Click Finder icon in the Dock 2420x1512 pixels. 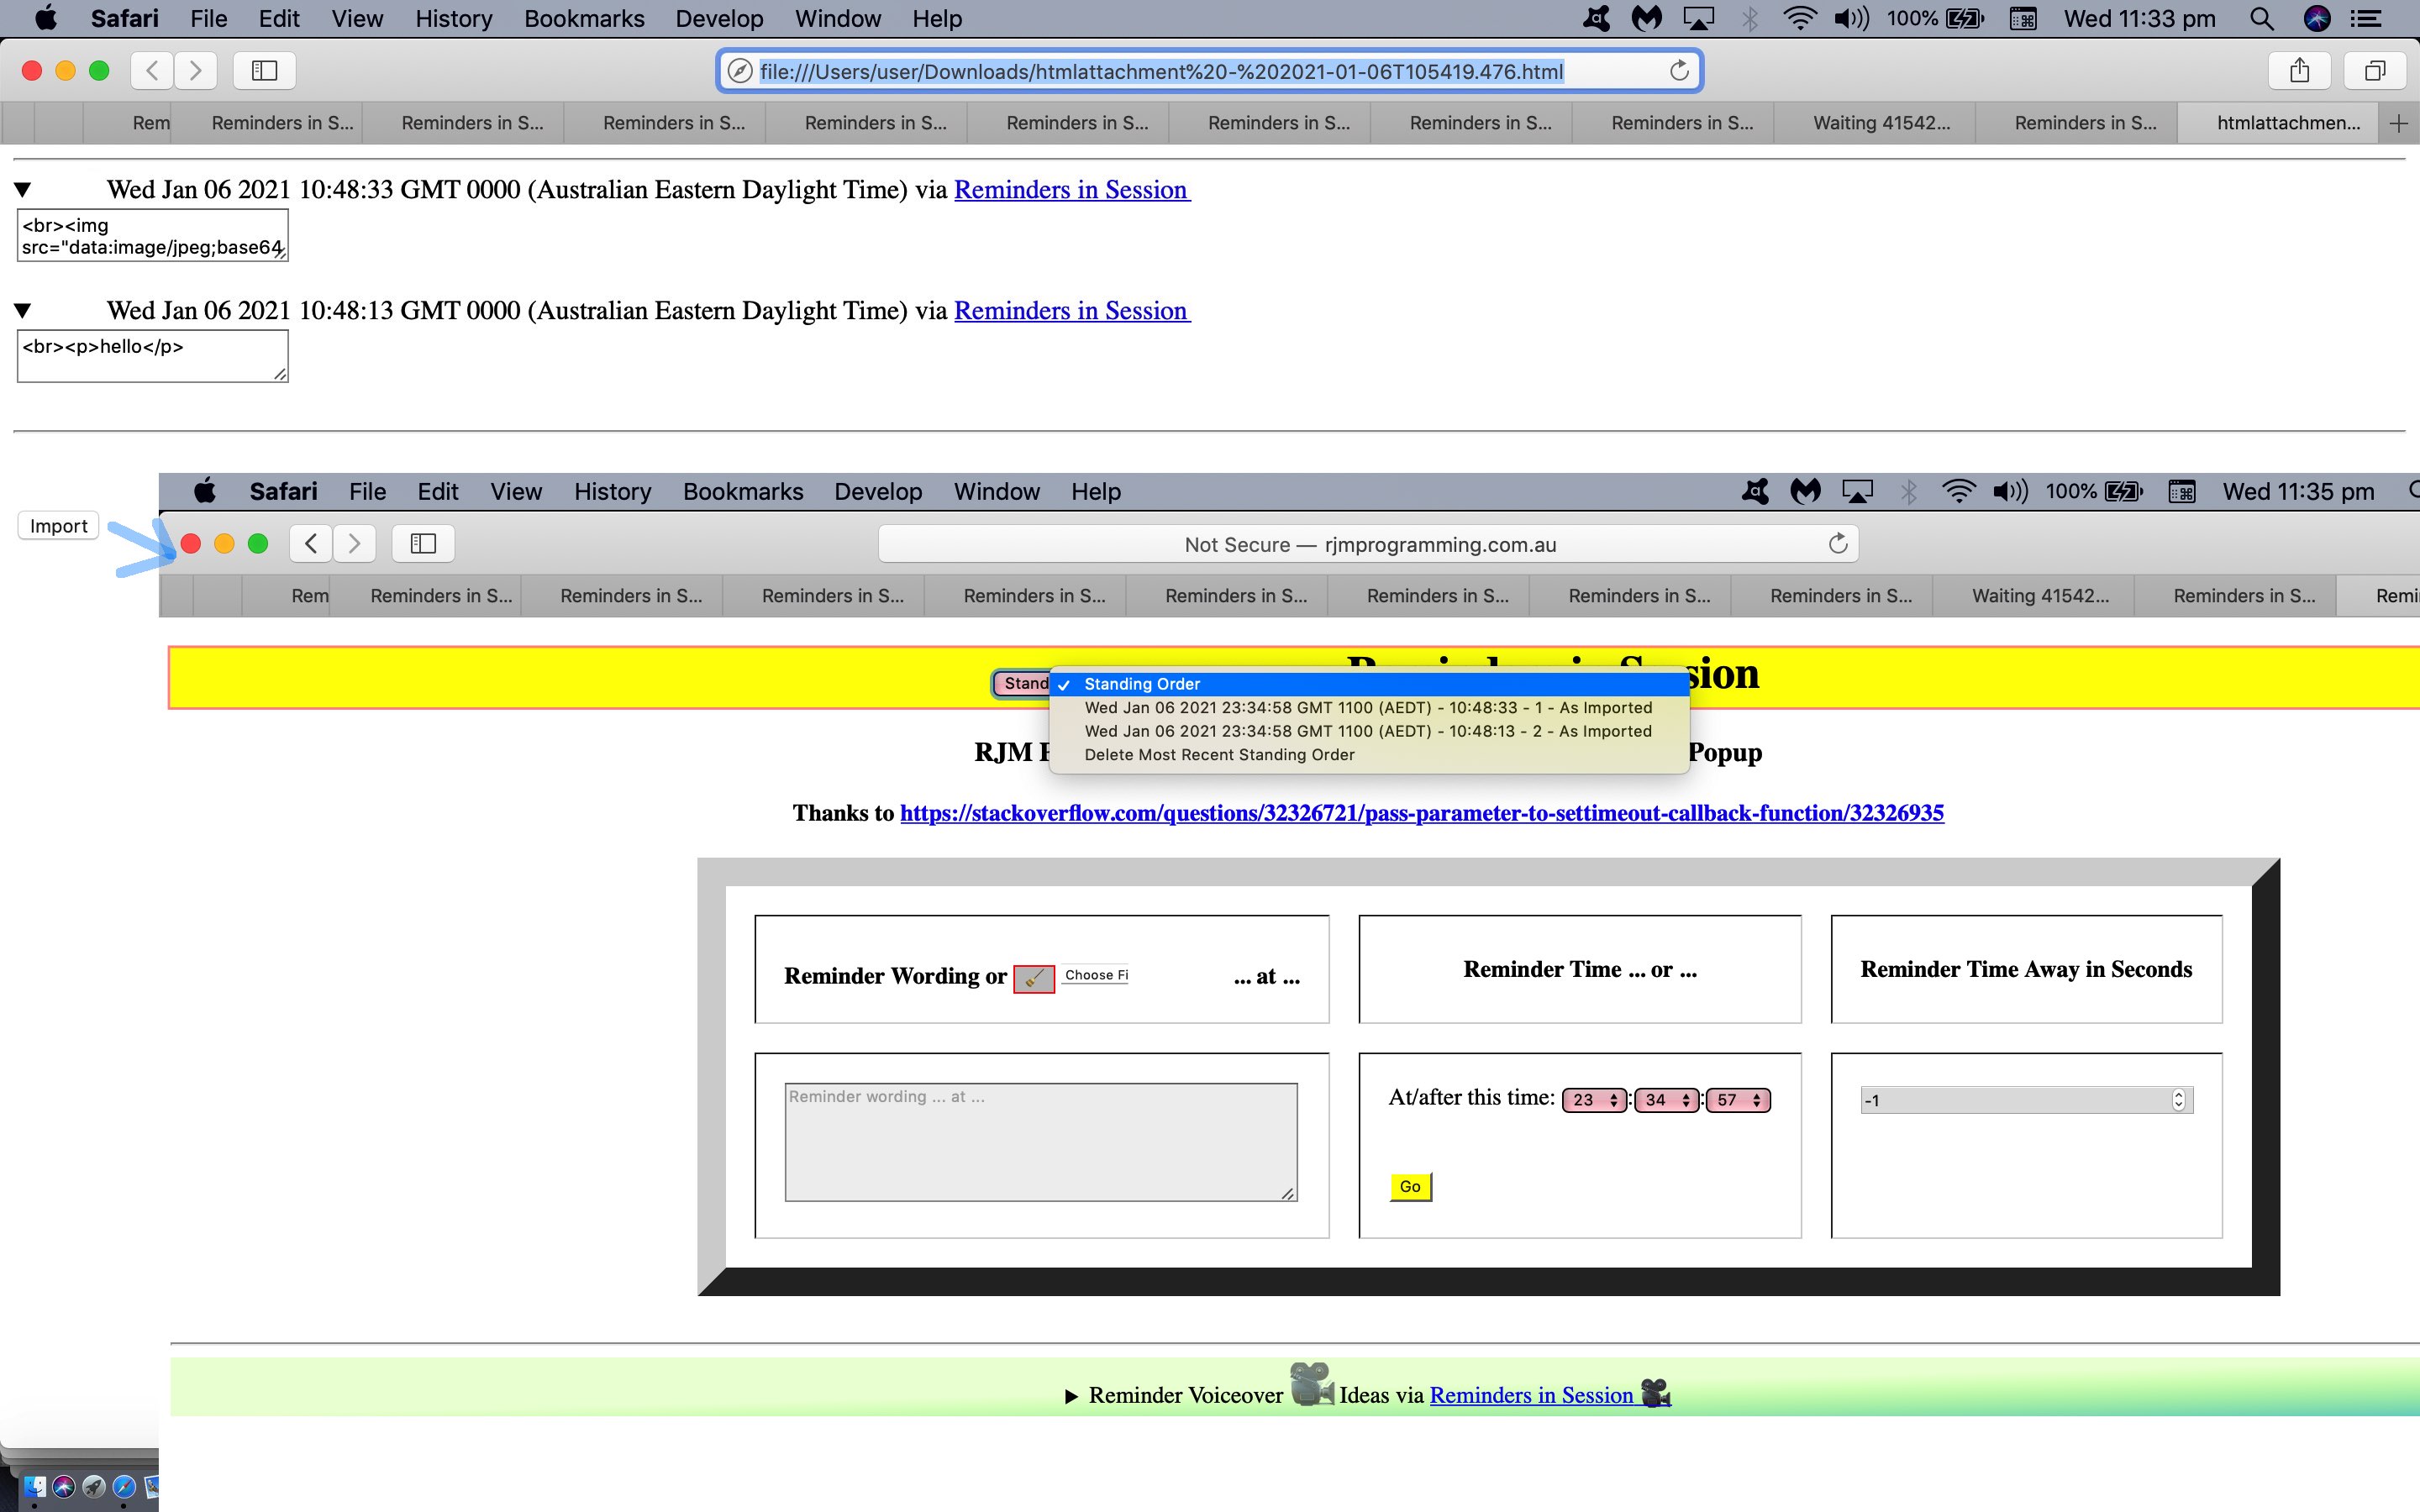[x=34, y=1487]
